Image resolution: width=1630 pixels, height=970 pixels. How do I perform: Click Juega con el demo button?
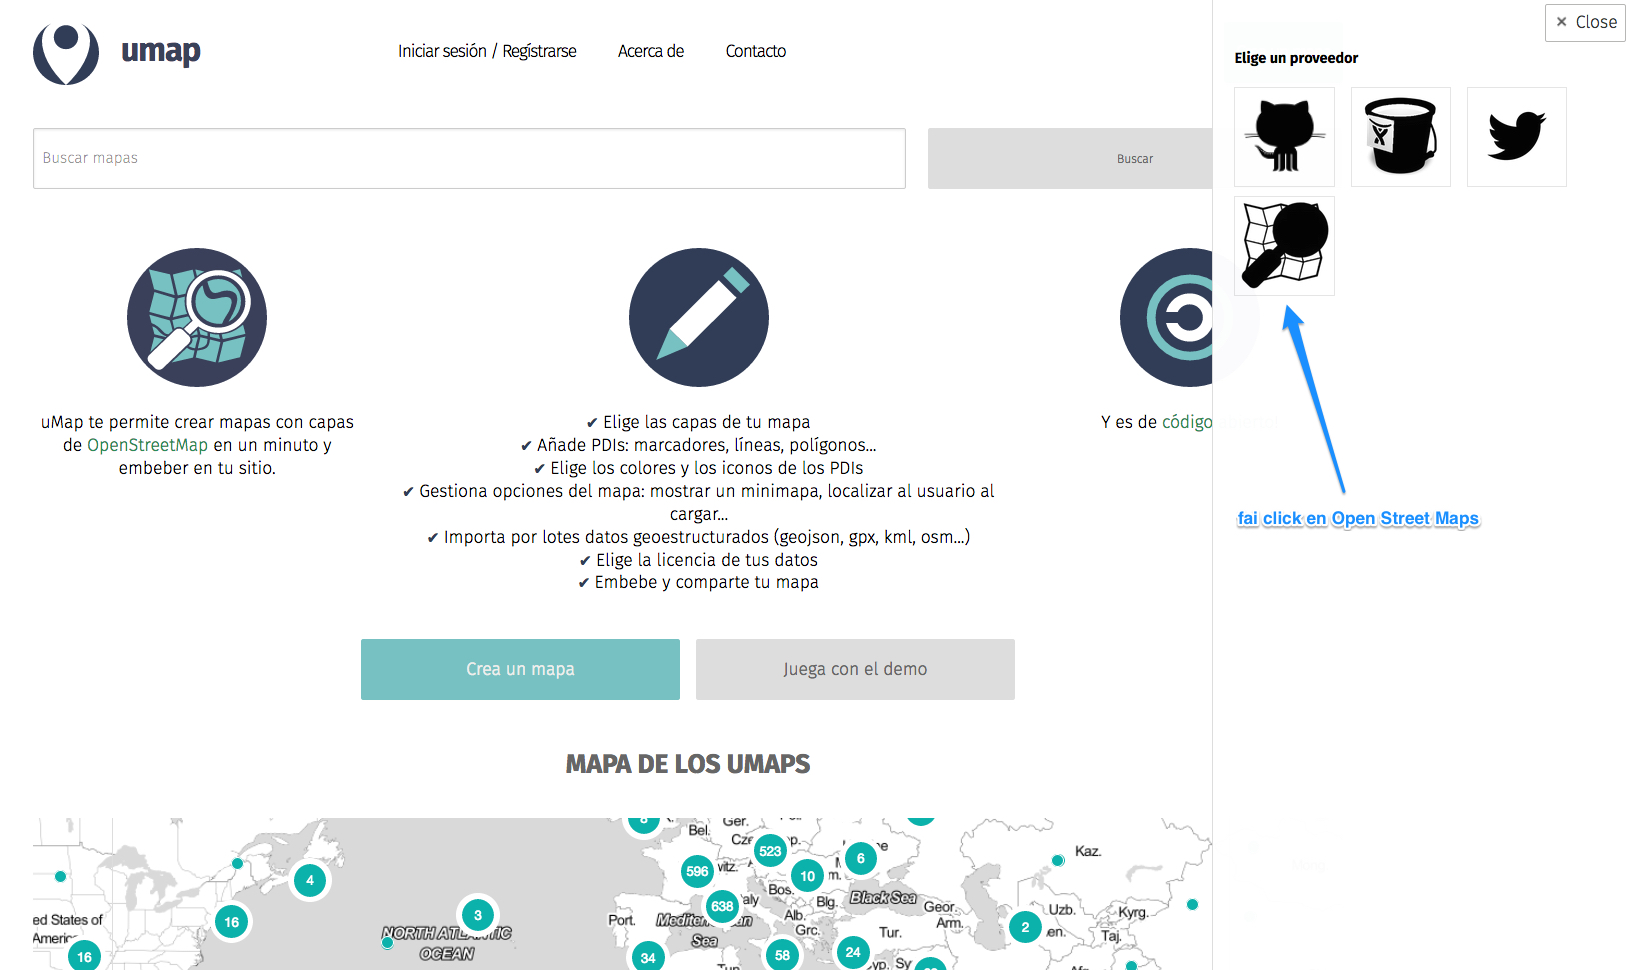coord(855,669)
